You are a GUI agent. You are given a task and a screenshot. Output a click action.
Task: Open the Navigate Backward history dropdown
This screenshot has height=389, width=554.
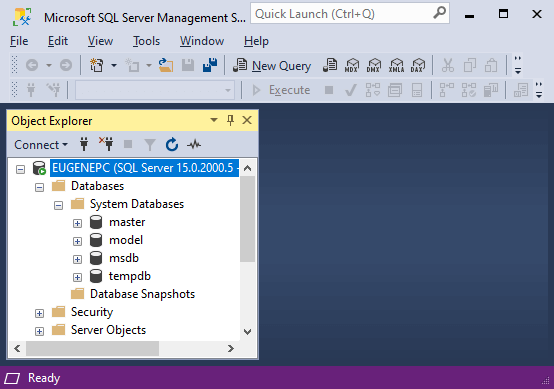click(49, 65)
